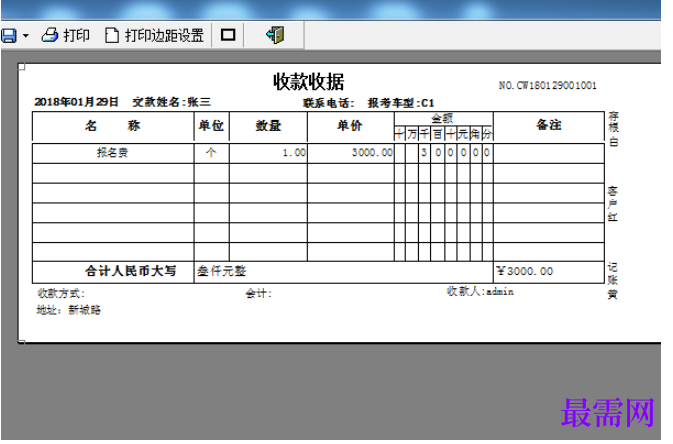The image size is (673, 444).
Task: Click the 会计 label
Action: (258, 294)
